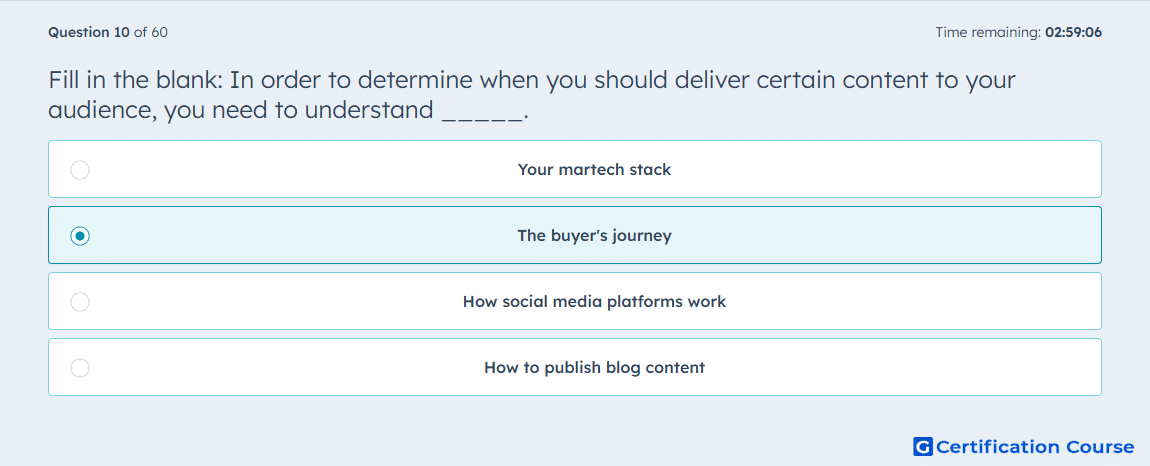
Task: Click empty area of the blog content card
Action: 880,368
